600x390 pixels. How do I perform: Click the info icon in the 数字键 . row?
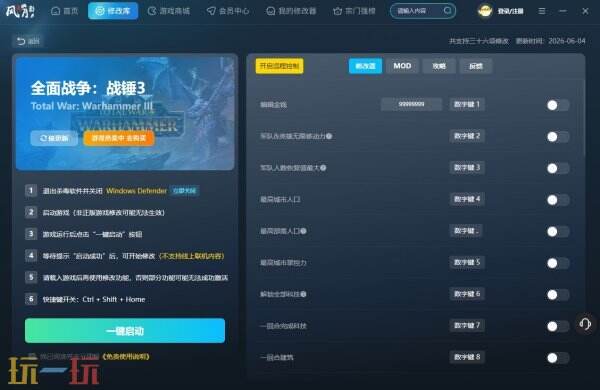(303, 231)
